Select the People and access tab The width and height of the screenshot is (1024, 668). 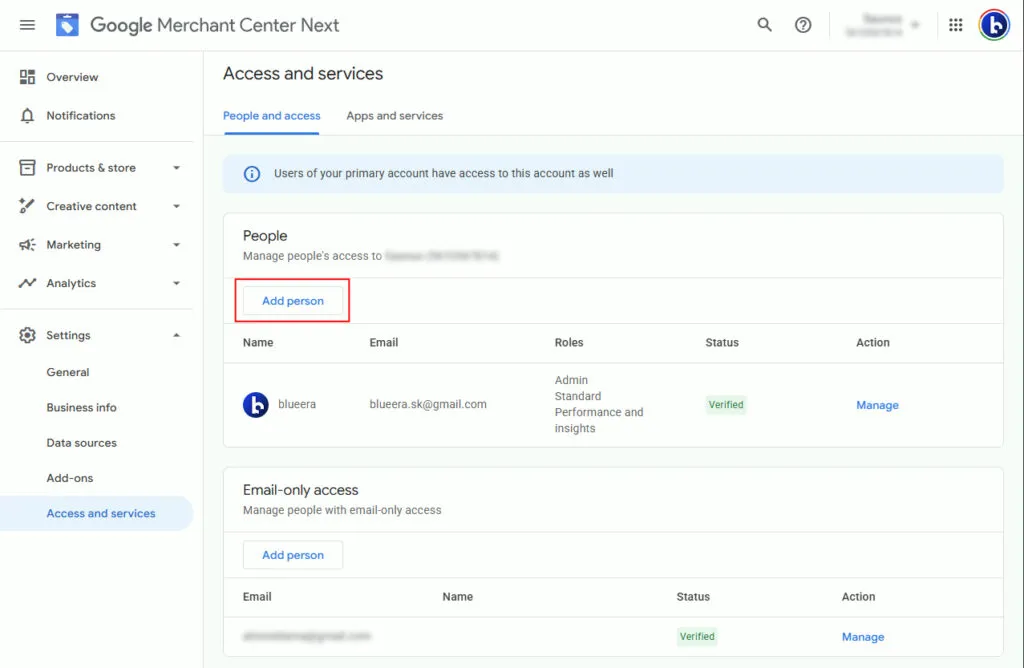tap(271, 116)
